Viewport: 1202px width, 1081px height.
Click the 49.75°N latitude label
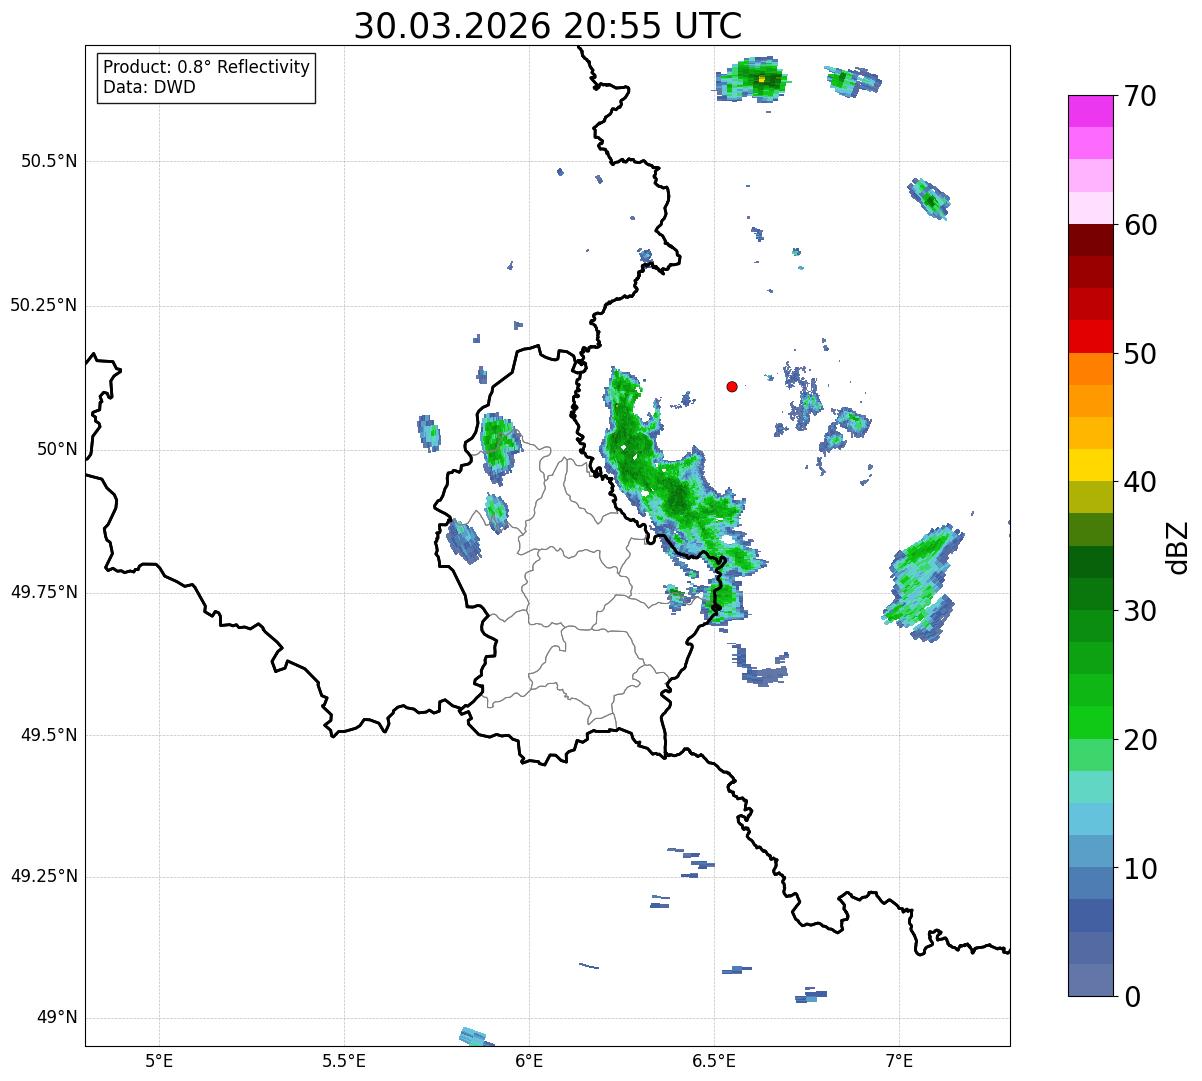click(44, 592)
